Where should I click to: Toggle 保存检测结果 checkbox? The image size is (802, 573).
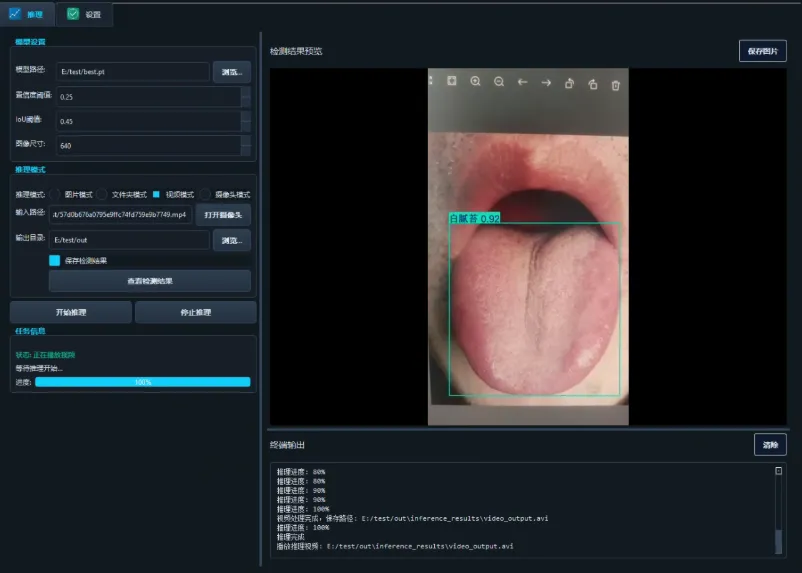[x=55, y=260]
